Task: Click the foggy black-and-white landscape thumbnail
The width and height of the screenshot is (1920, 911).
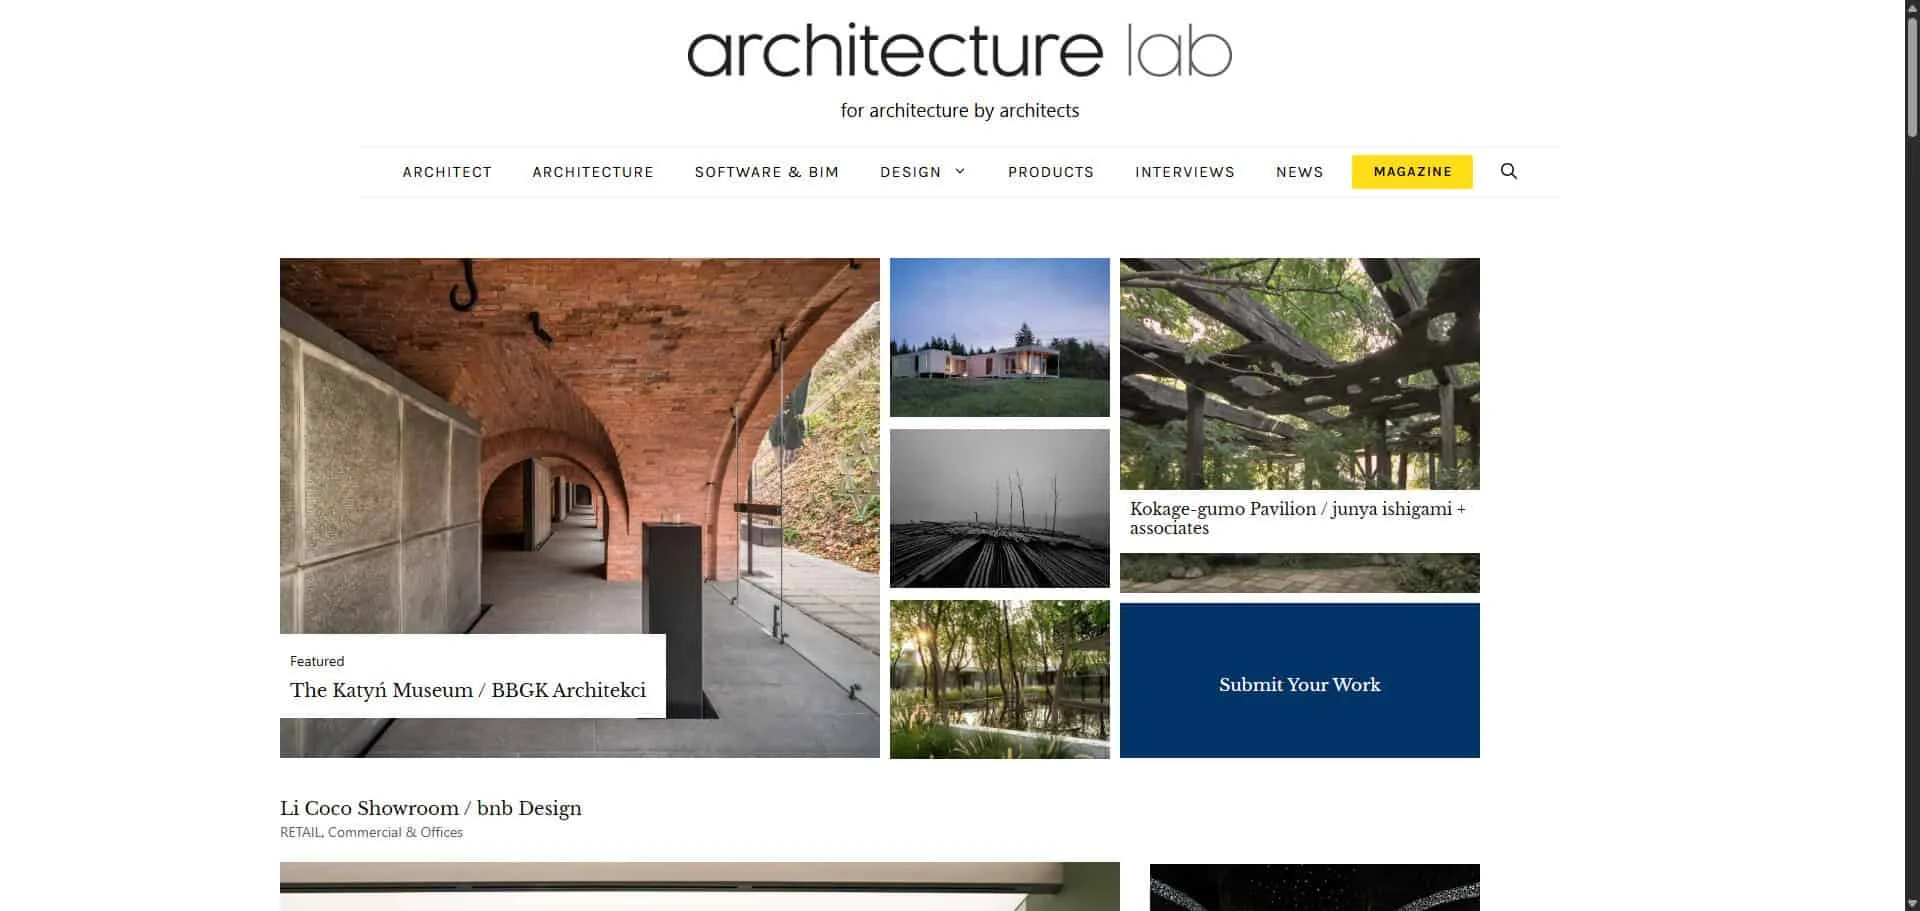Action: (999, 508)
